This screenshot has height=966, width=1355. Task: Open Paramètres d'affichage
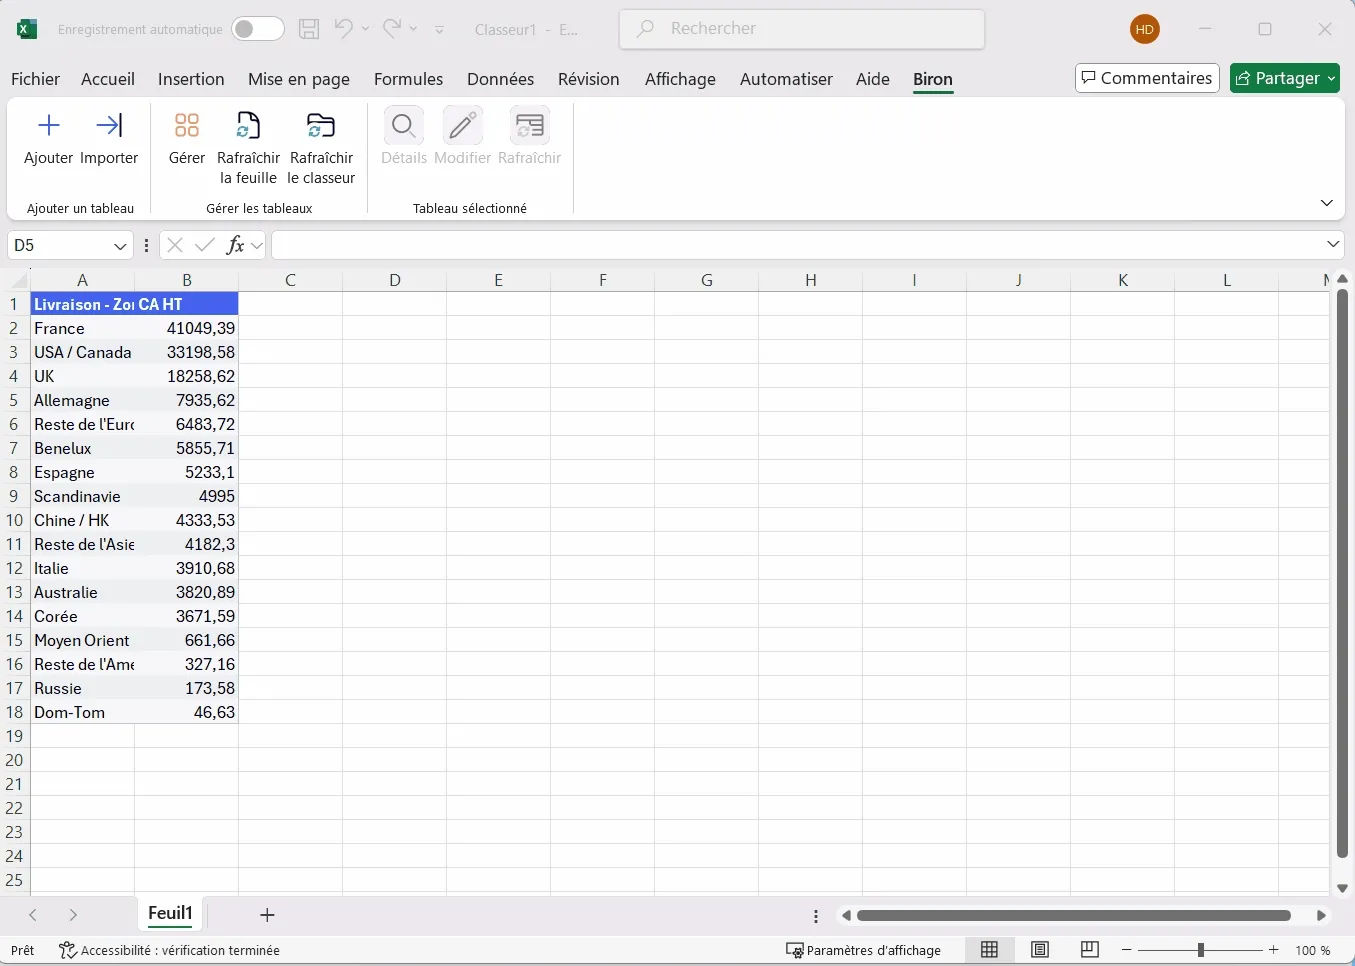pos(864,950)
